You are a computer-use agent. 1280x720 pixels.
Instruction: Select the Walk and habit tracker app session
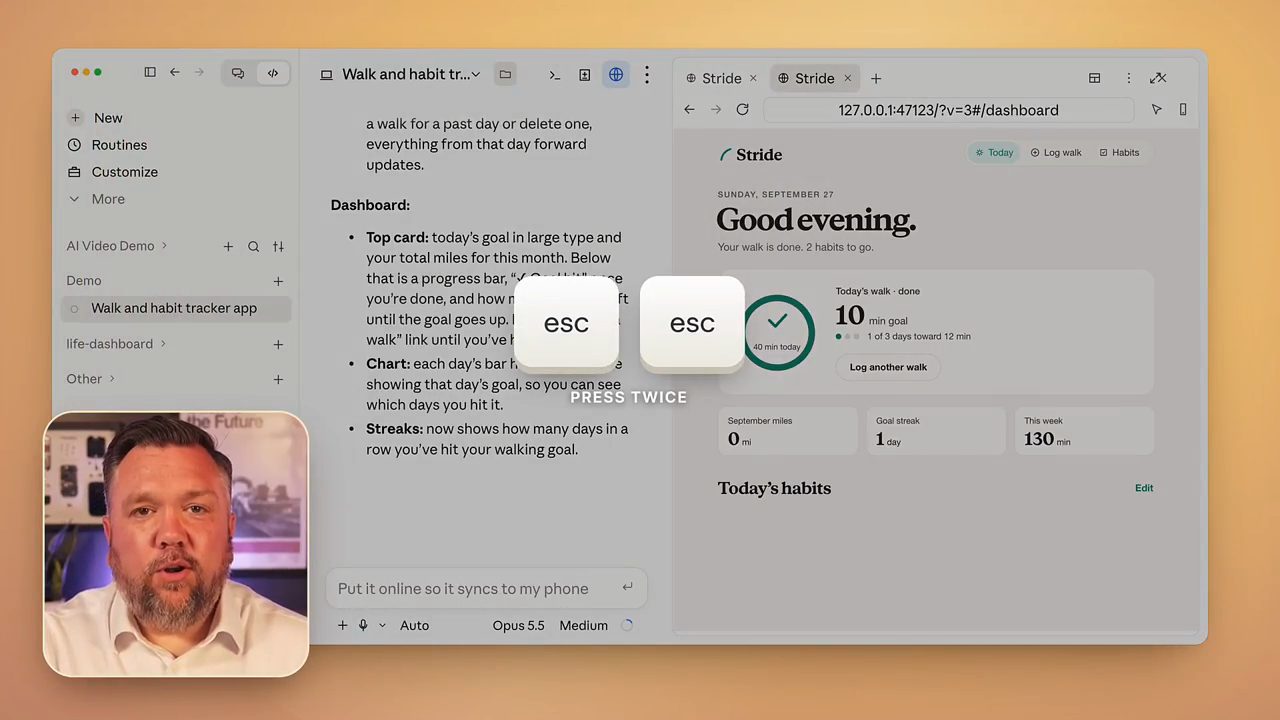[x=174, y=308]
